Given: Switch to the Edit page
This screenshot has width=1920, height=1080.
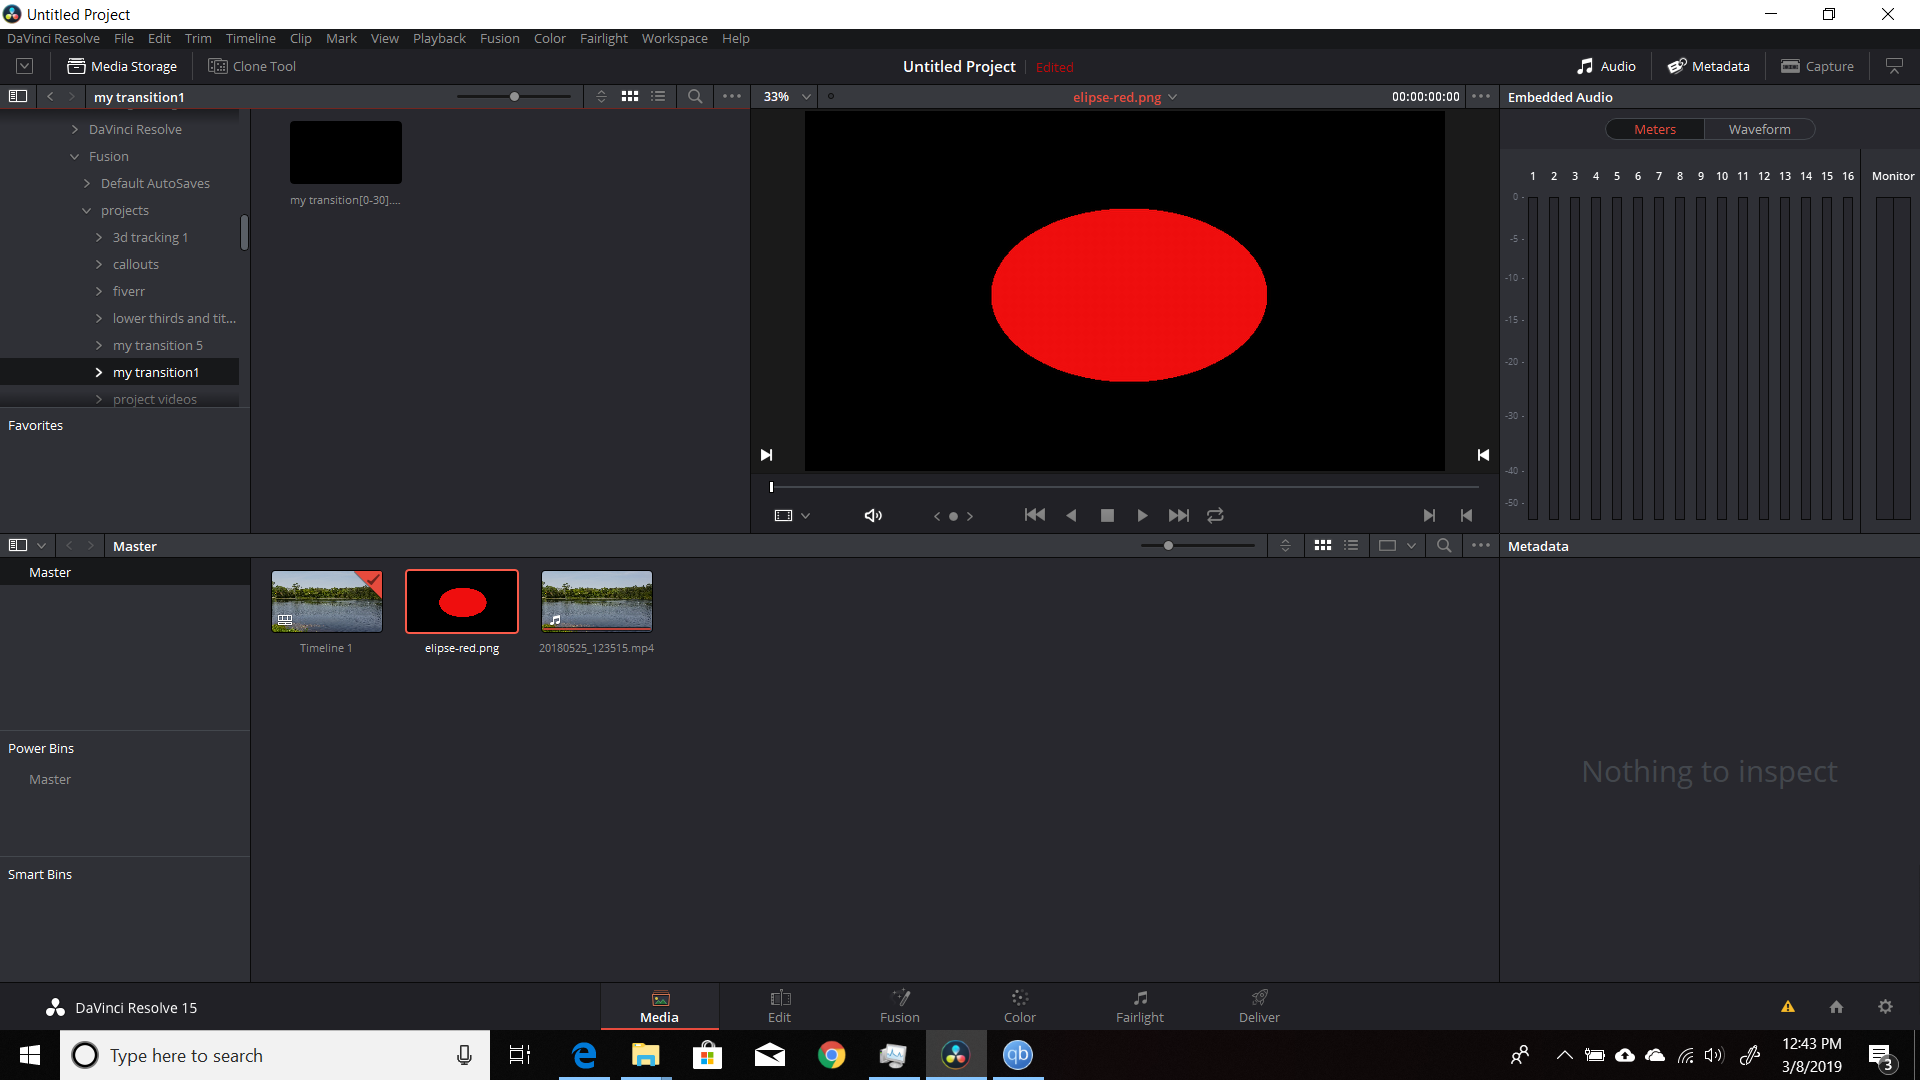Looking at the screenshot, I should point(780,1007).
